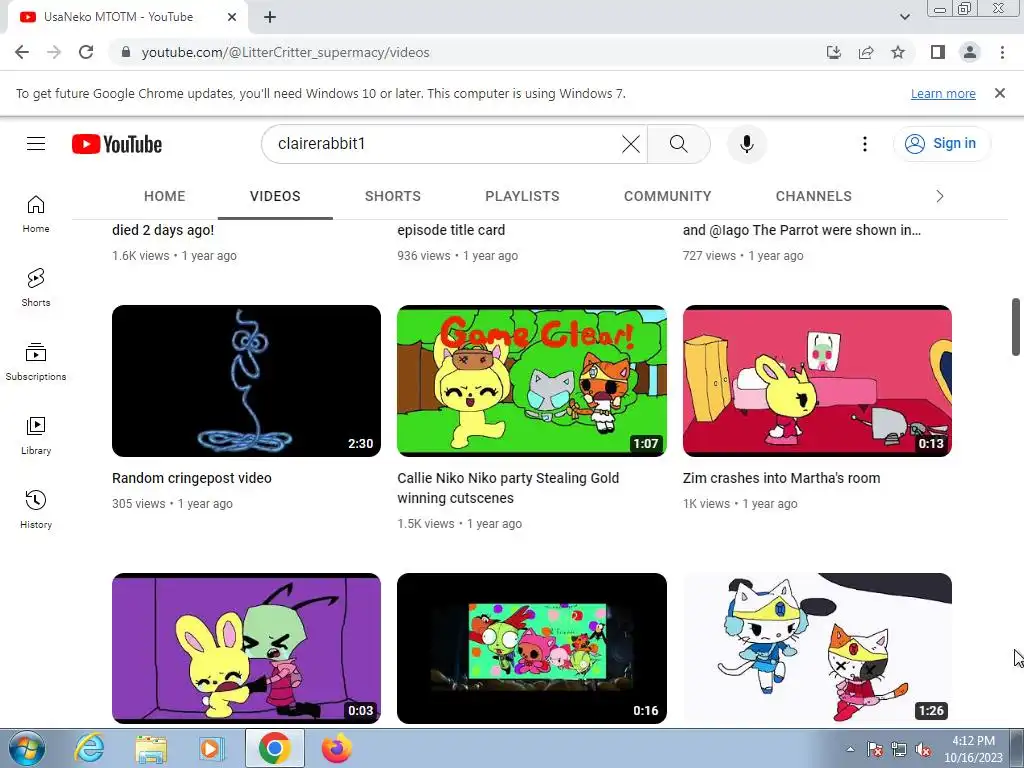The image size is (1024, 768).
Task: Go to Home in the sidebar
Action: 36,214
